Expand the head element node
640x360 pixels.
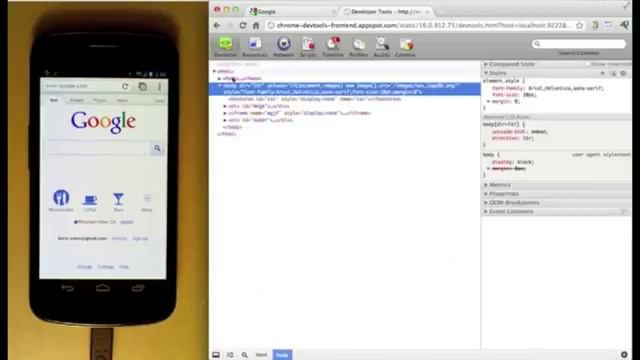220,78
